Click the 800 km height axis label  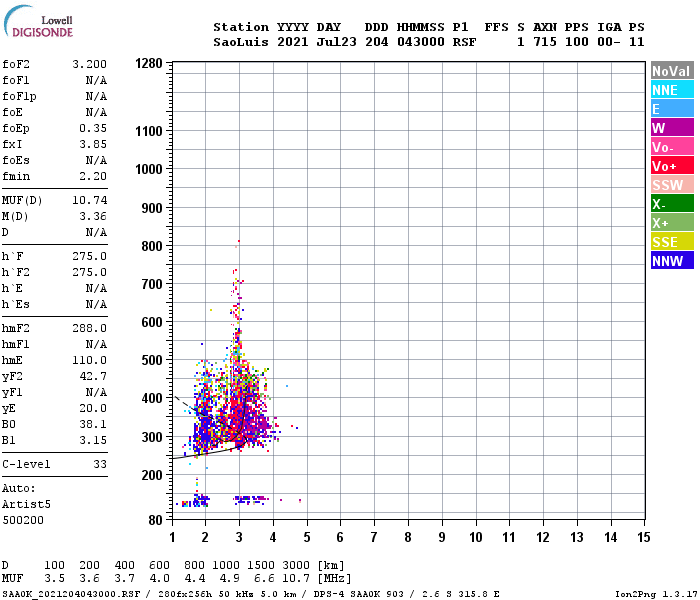pyautogui.click(x=152, y=246)
